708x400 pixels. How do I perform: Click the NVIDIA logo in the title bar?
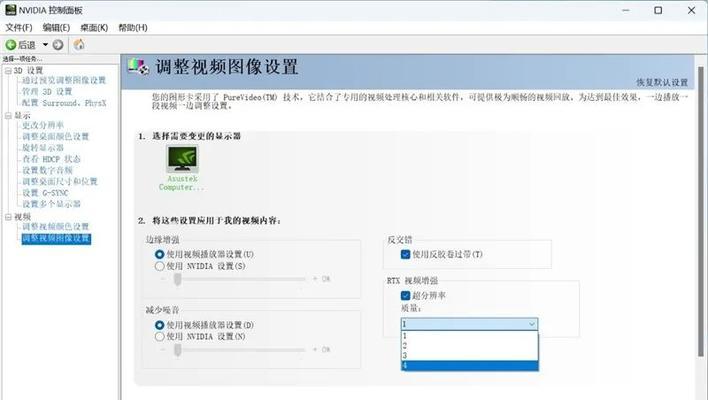click(11, 10)
